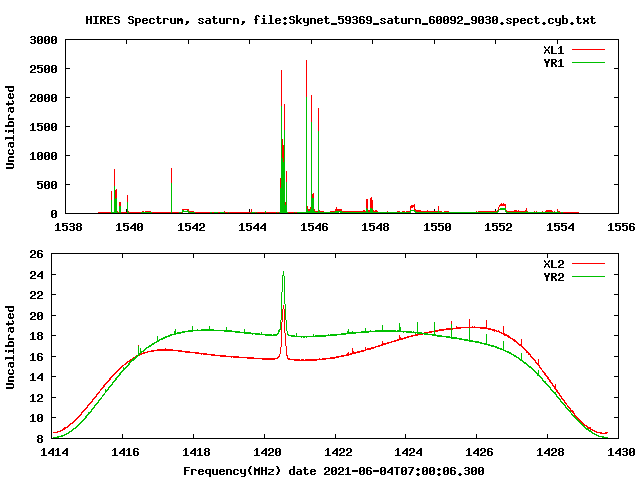Select the YR1 legend label

[554, 62]
